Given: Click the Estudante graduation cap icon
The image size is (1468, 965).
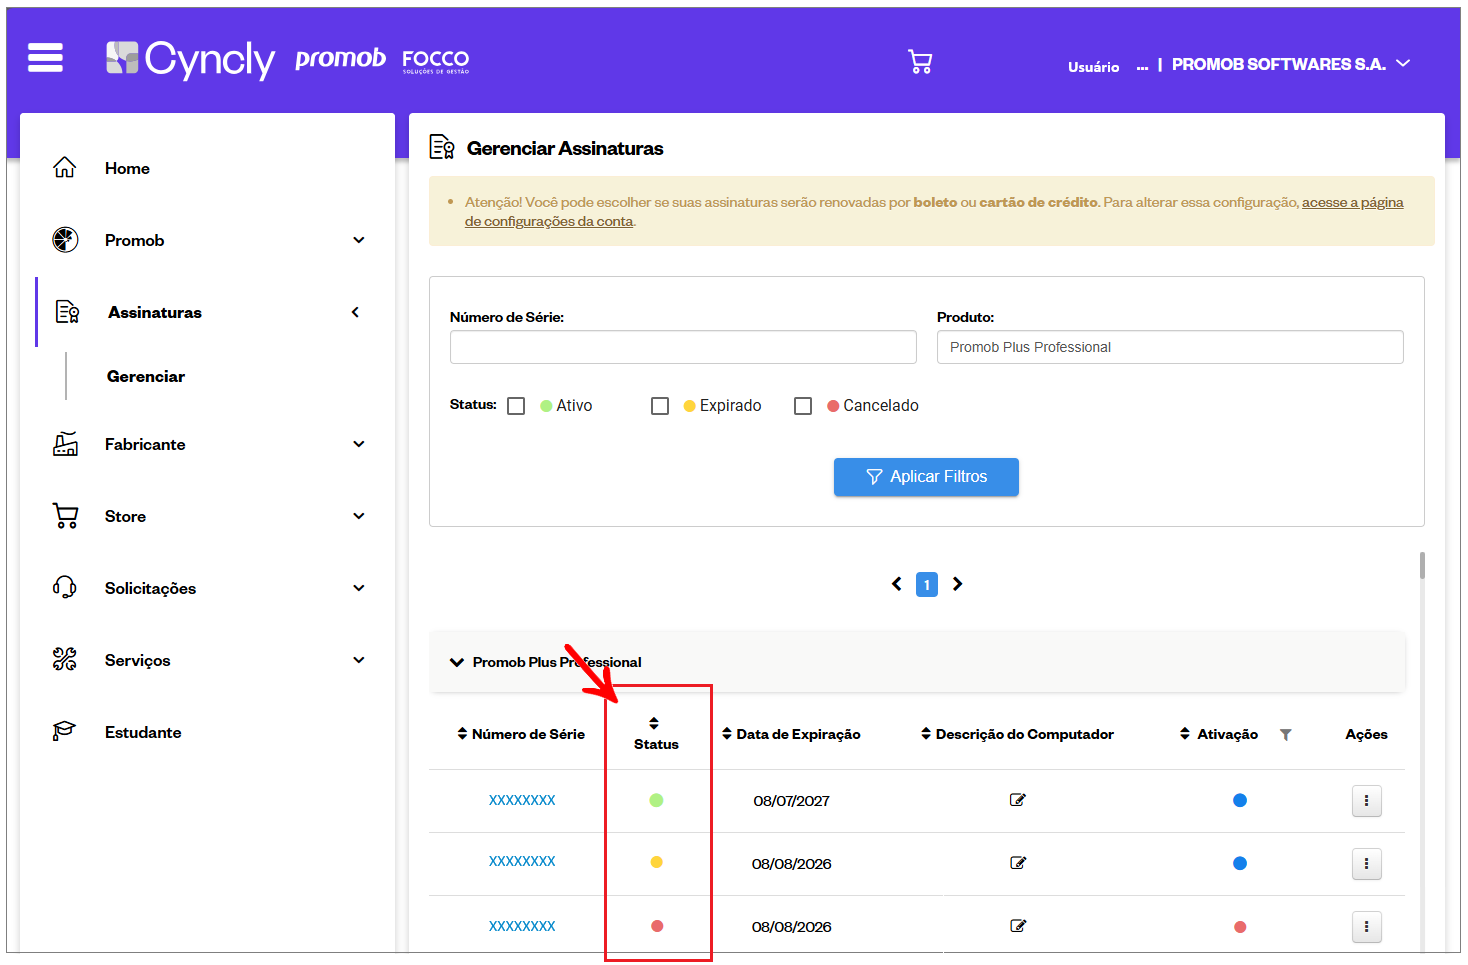Looking at the screenshot, I should pos(65,732).
